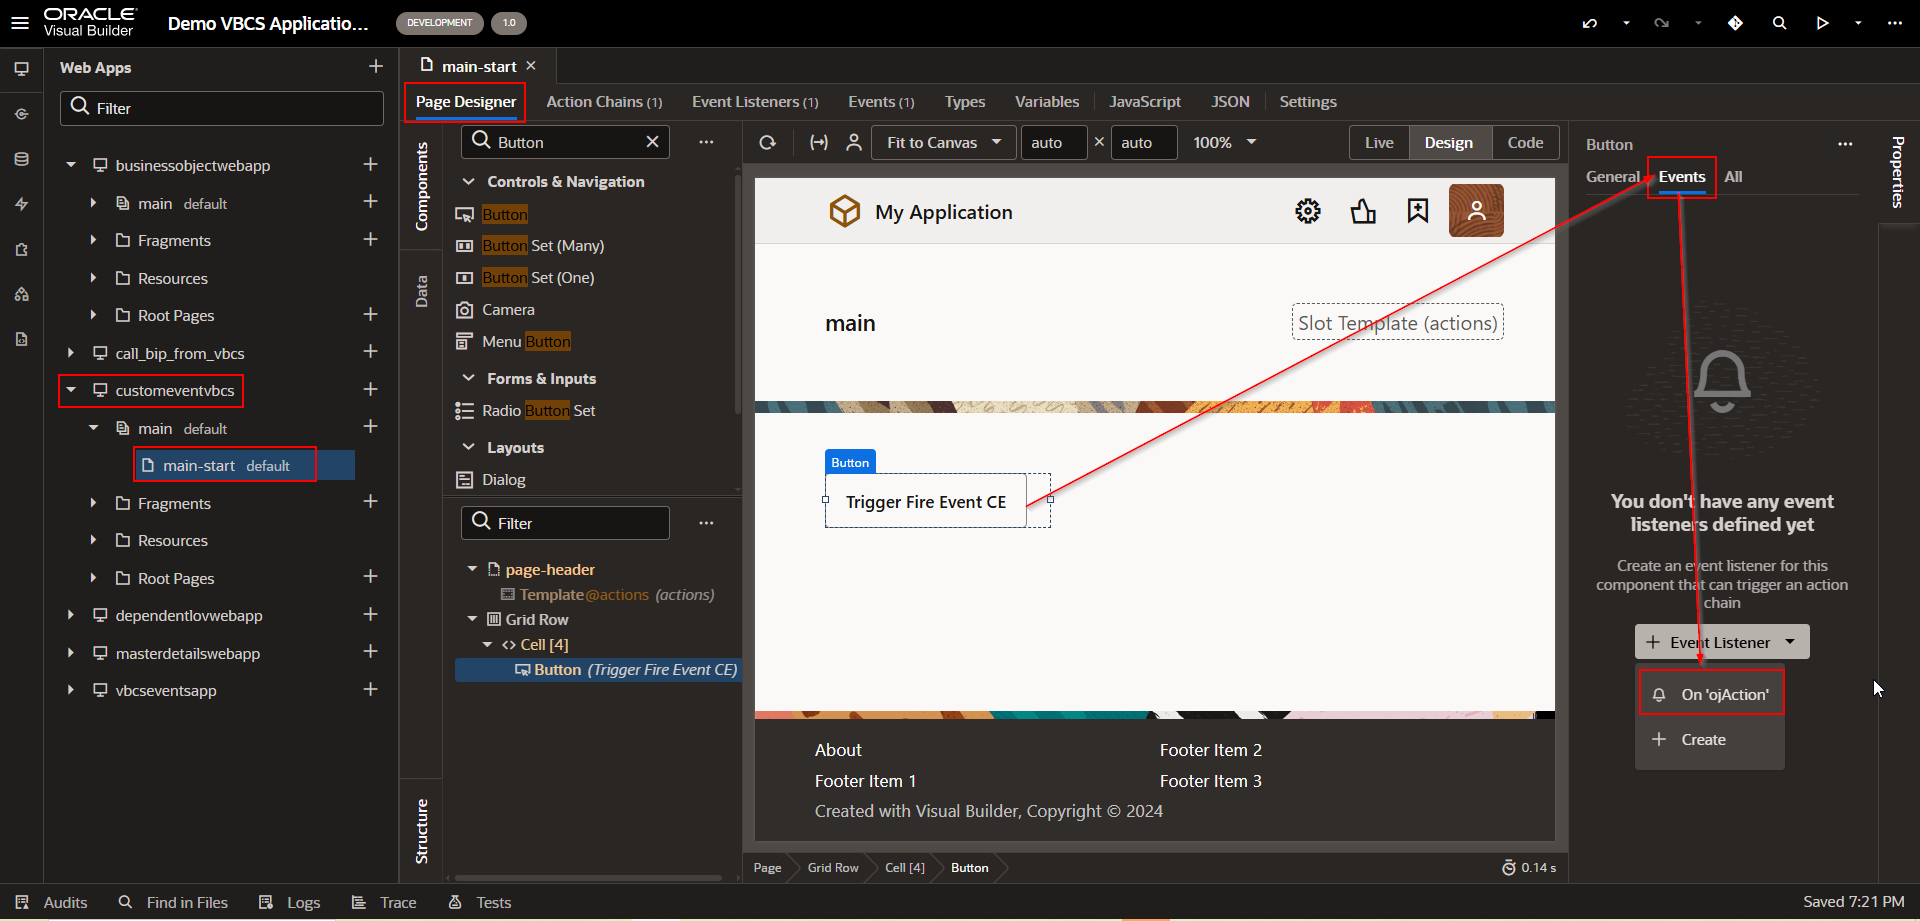Screen dimensions: 1920x921
Task: Close the main-start editor tab
Action: (x=531, y=66)
